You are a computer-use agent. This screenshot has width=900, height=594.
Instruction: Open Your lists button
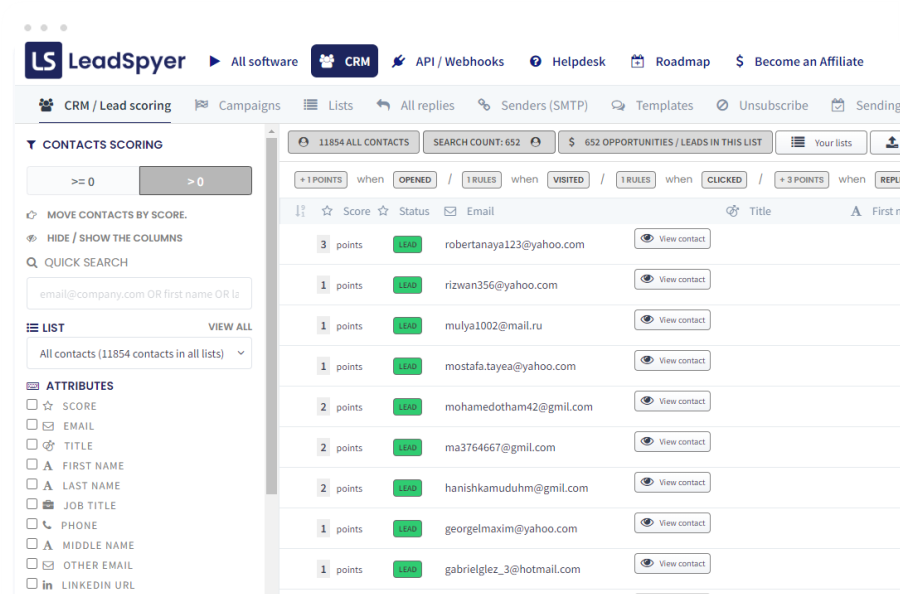pos(821,142)
